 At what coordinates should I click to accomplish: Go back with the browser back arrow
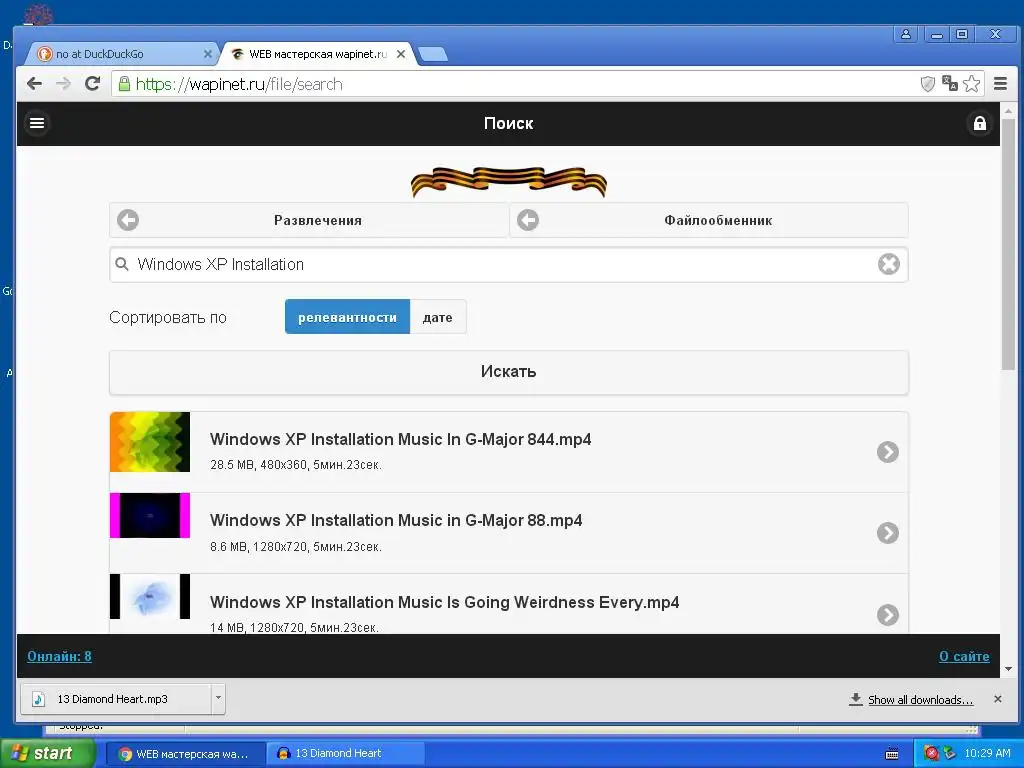coord(34,84)
